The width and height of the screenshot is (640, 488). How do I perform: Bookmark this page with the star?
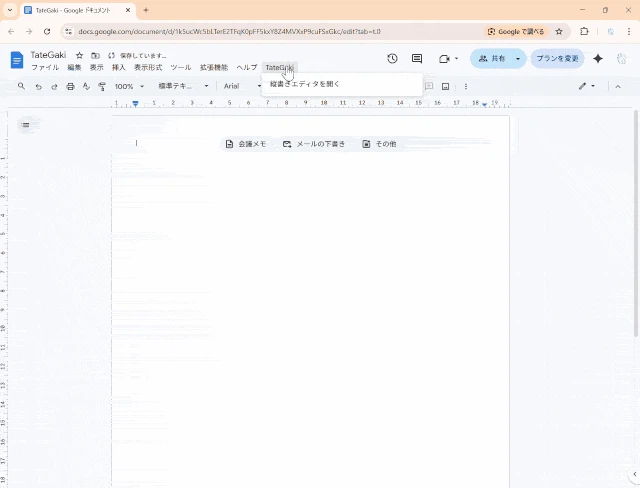[559, 31]
